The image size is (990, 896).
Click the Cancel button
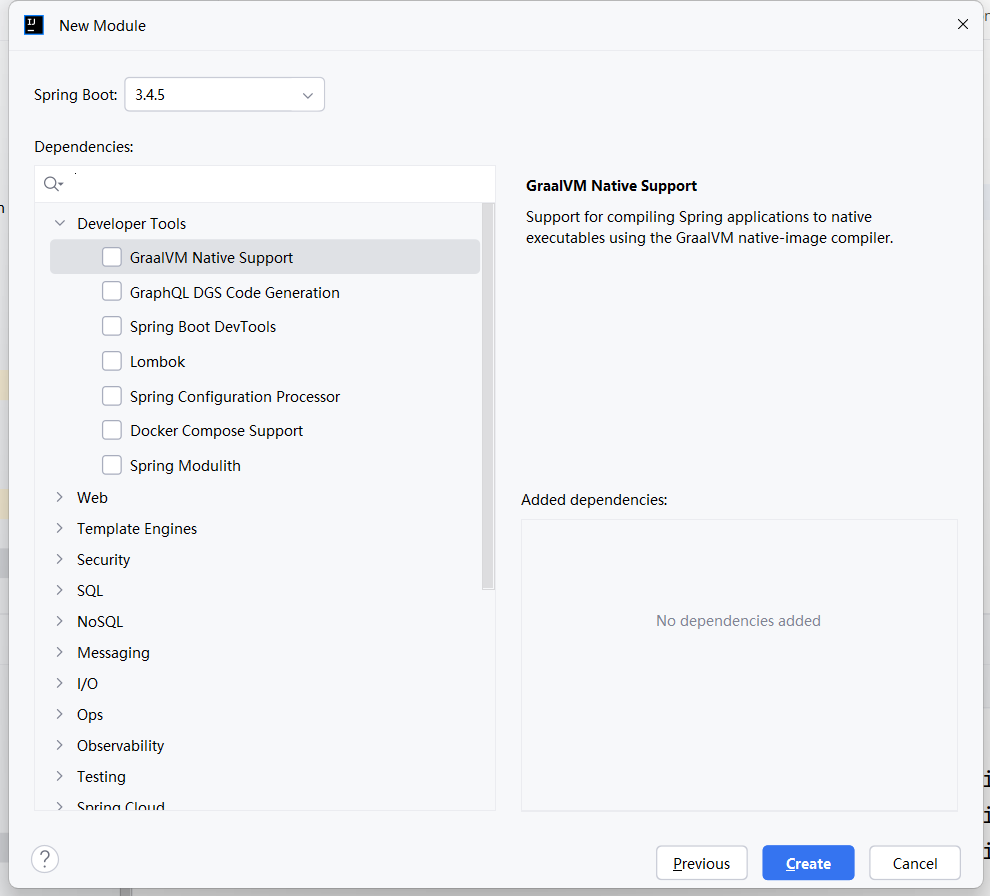915,863
